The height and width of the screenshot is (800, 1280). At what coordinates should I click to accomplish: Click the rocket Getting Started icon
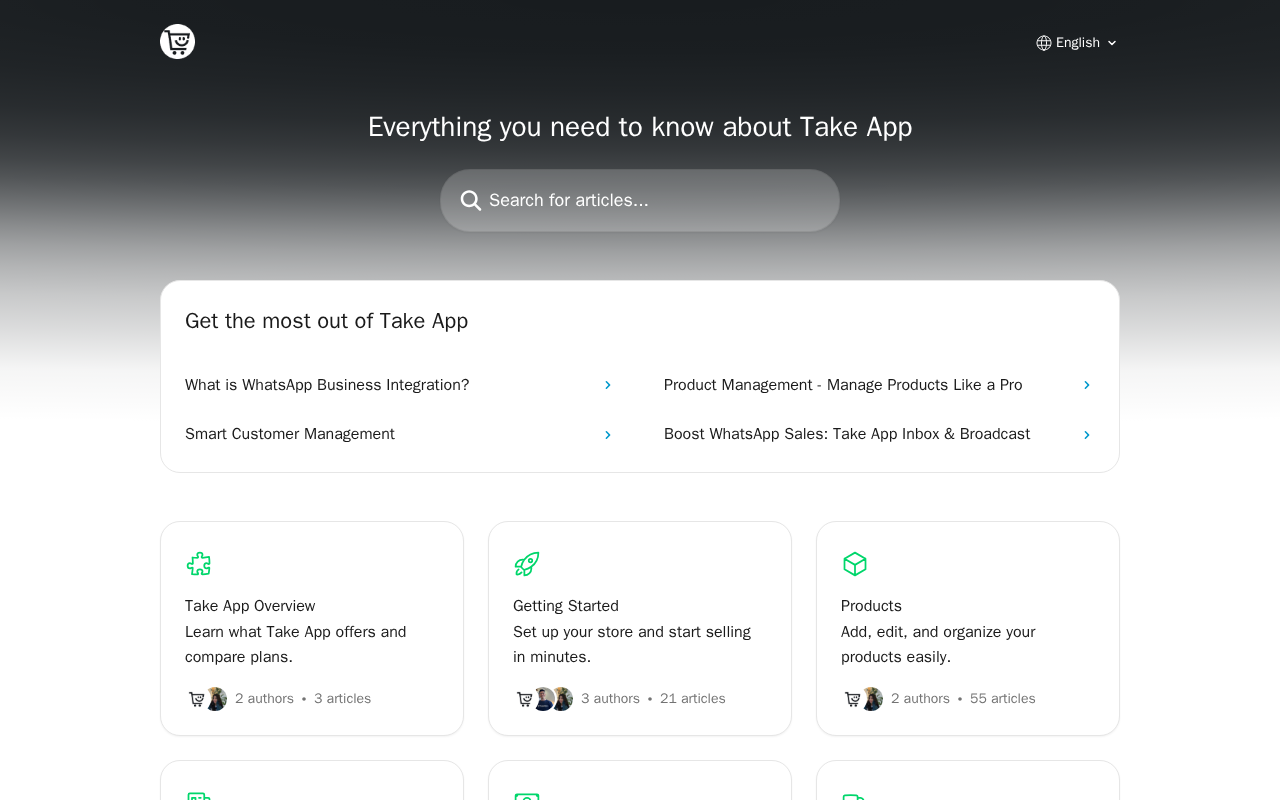(527, 564)
